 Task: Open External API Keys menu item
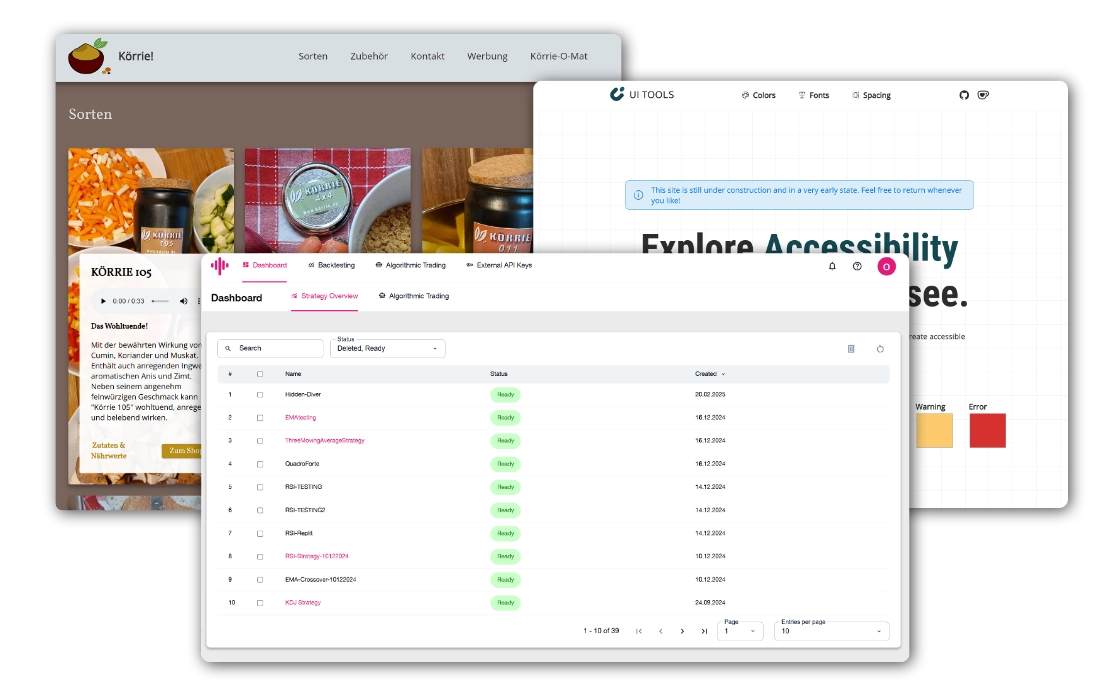(499, 265)
